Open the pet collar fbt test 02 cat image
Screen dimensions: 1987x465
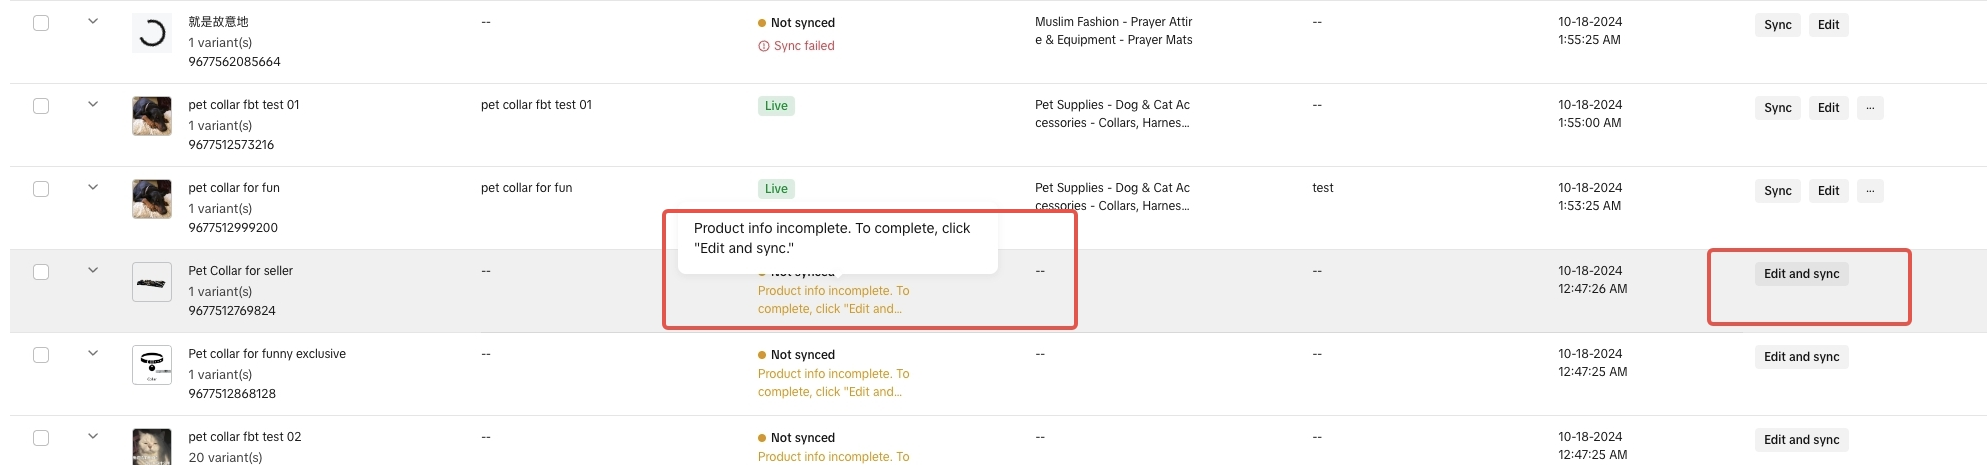pos(152,446)
